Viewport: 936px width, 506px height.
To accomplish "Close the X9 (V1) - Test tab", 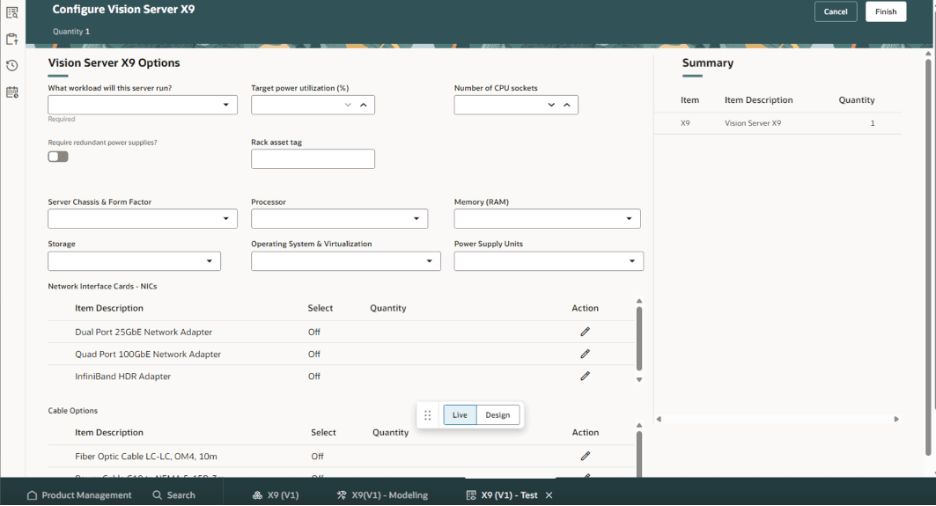I will point(549,495).
